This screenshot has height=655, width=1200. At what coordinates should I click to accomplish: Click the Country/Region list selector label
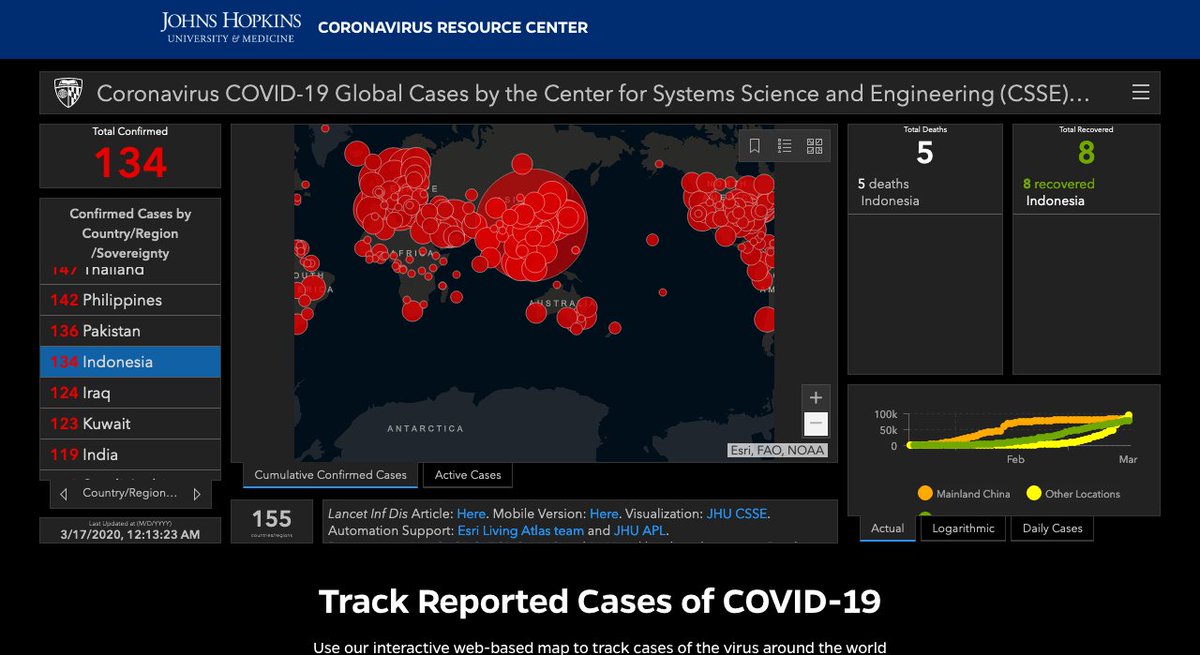click(130, 494)
